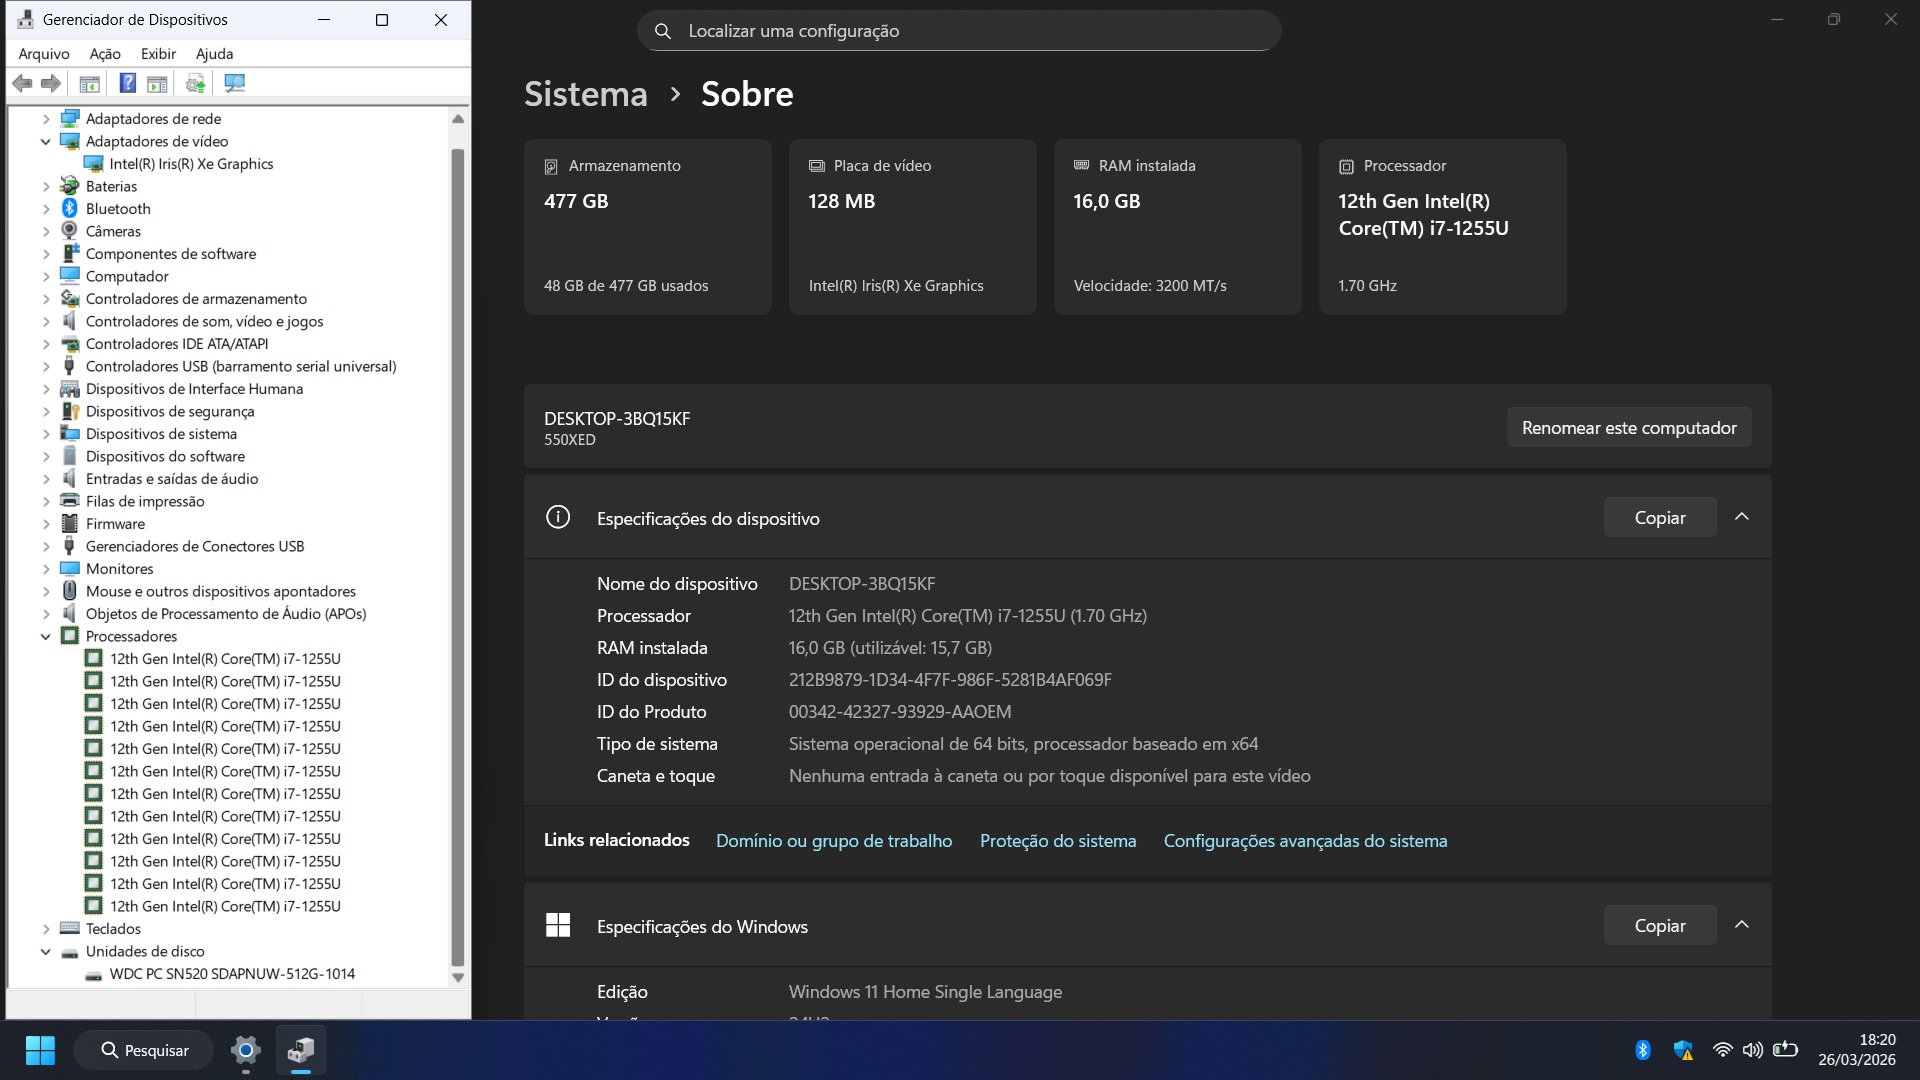Click the Localizar uma configuração search field
The image size is (1920, 1080).
959,31
